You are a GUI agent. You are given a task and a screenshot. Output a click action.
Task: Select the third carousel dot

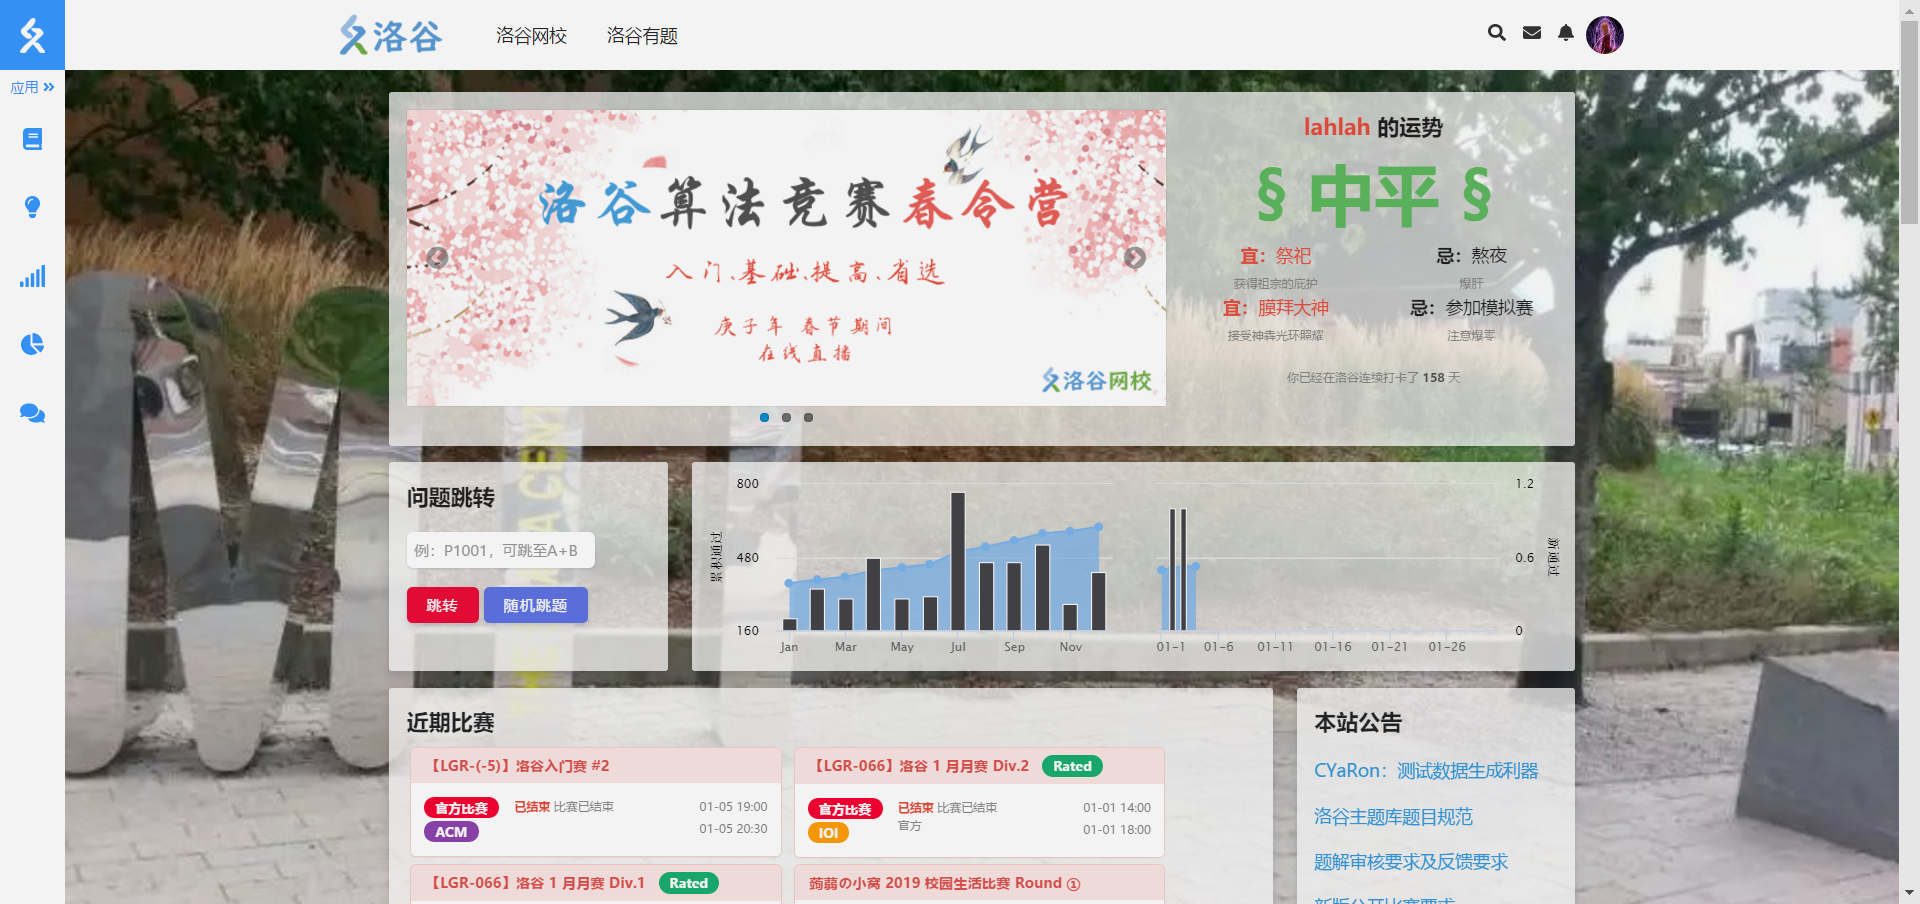coord(808,417)
